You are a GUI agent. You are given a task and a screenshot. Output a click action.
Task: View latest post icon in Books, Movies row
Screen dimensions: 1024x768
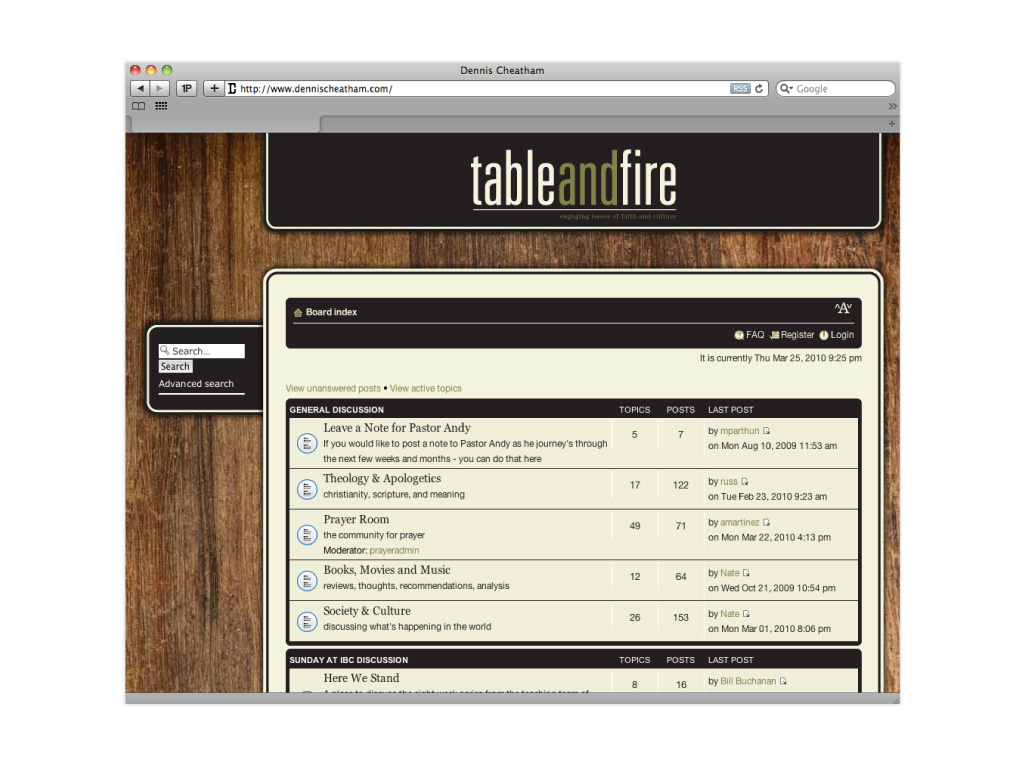click(x=746, y=573)
